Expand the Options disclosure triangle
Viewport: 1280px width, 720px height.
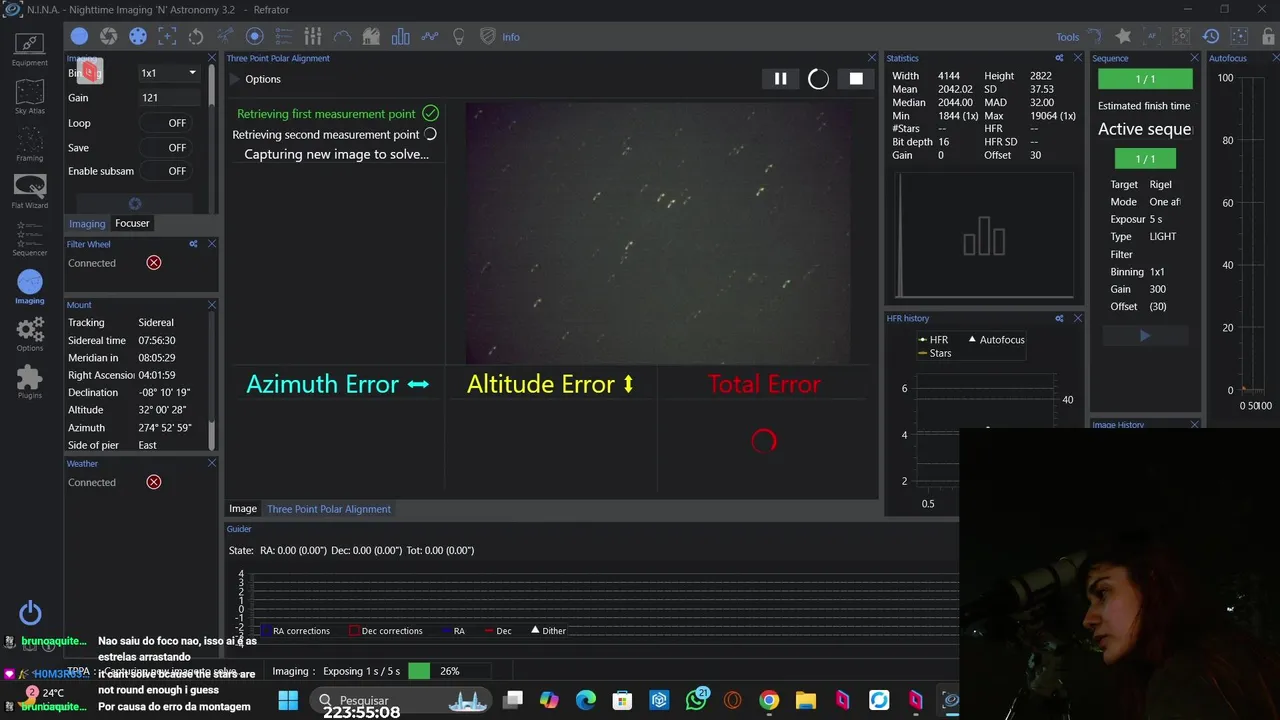point(235,79)
